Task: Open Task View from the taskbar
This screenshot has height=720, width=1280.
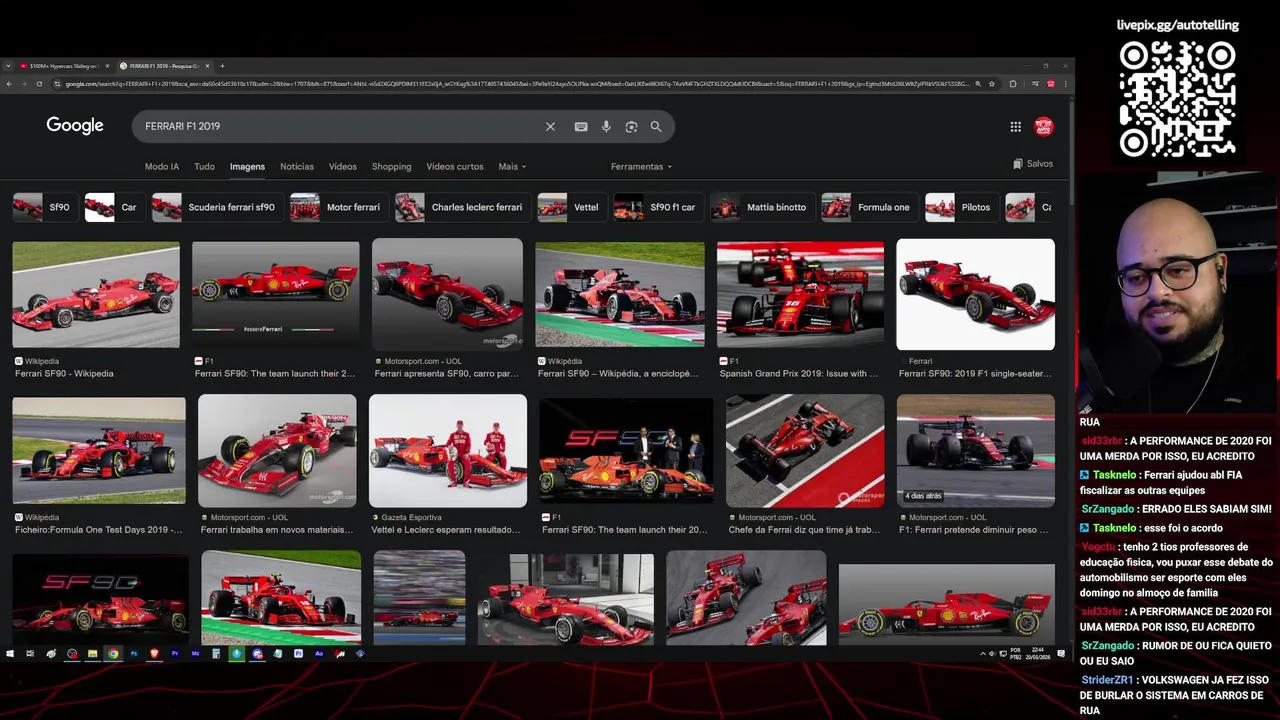Action: click(x=30, y=653)
